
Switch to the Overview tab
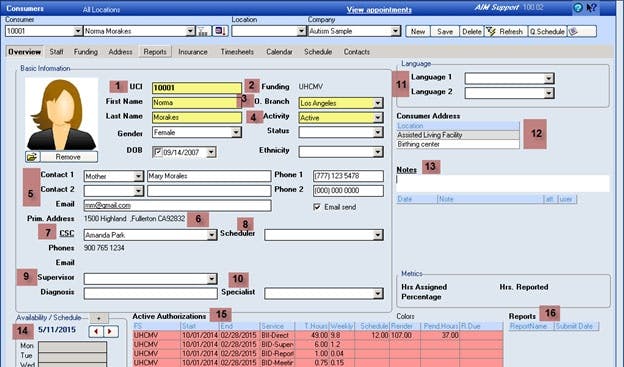pos(25,52)
